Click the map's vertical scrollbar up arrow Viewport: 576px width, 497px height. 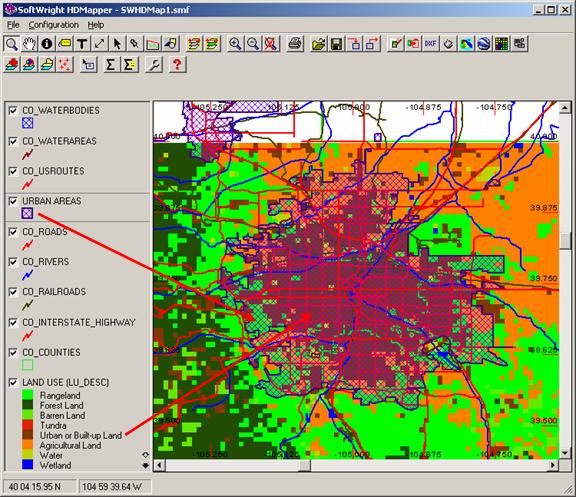[565, 108]
